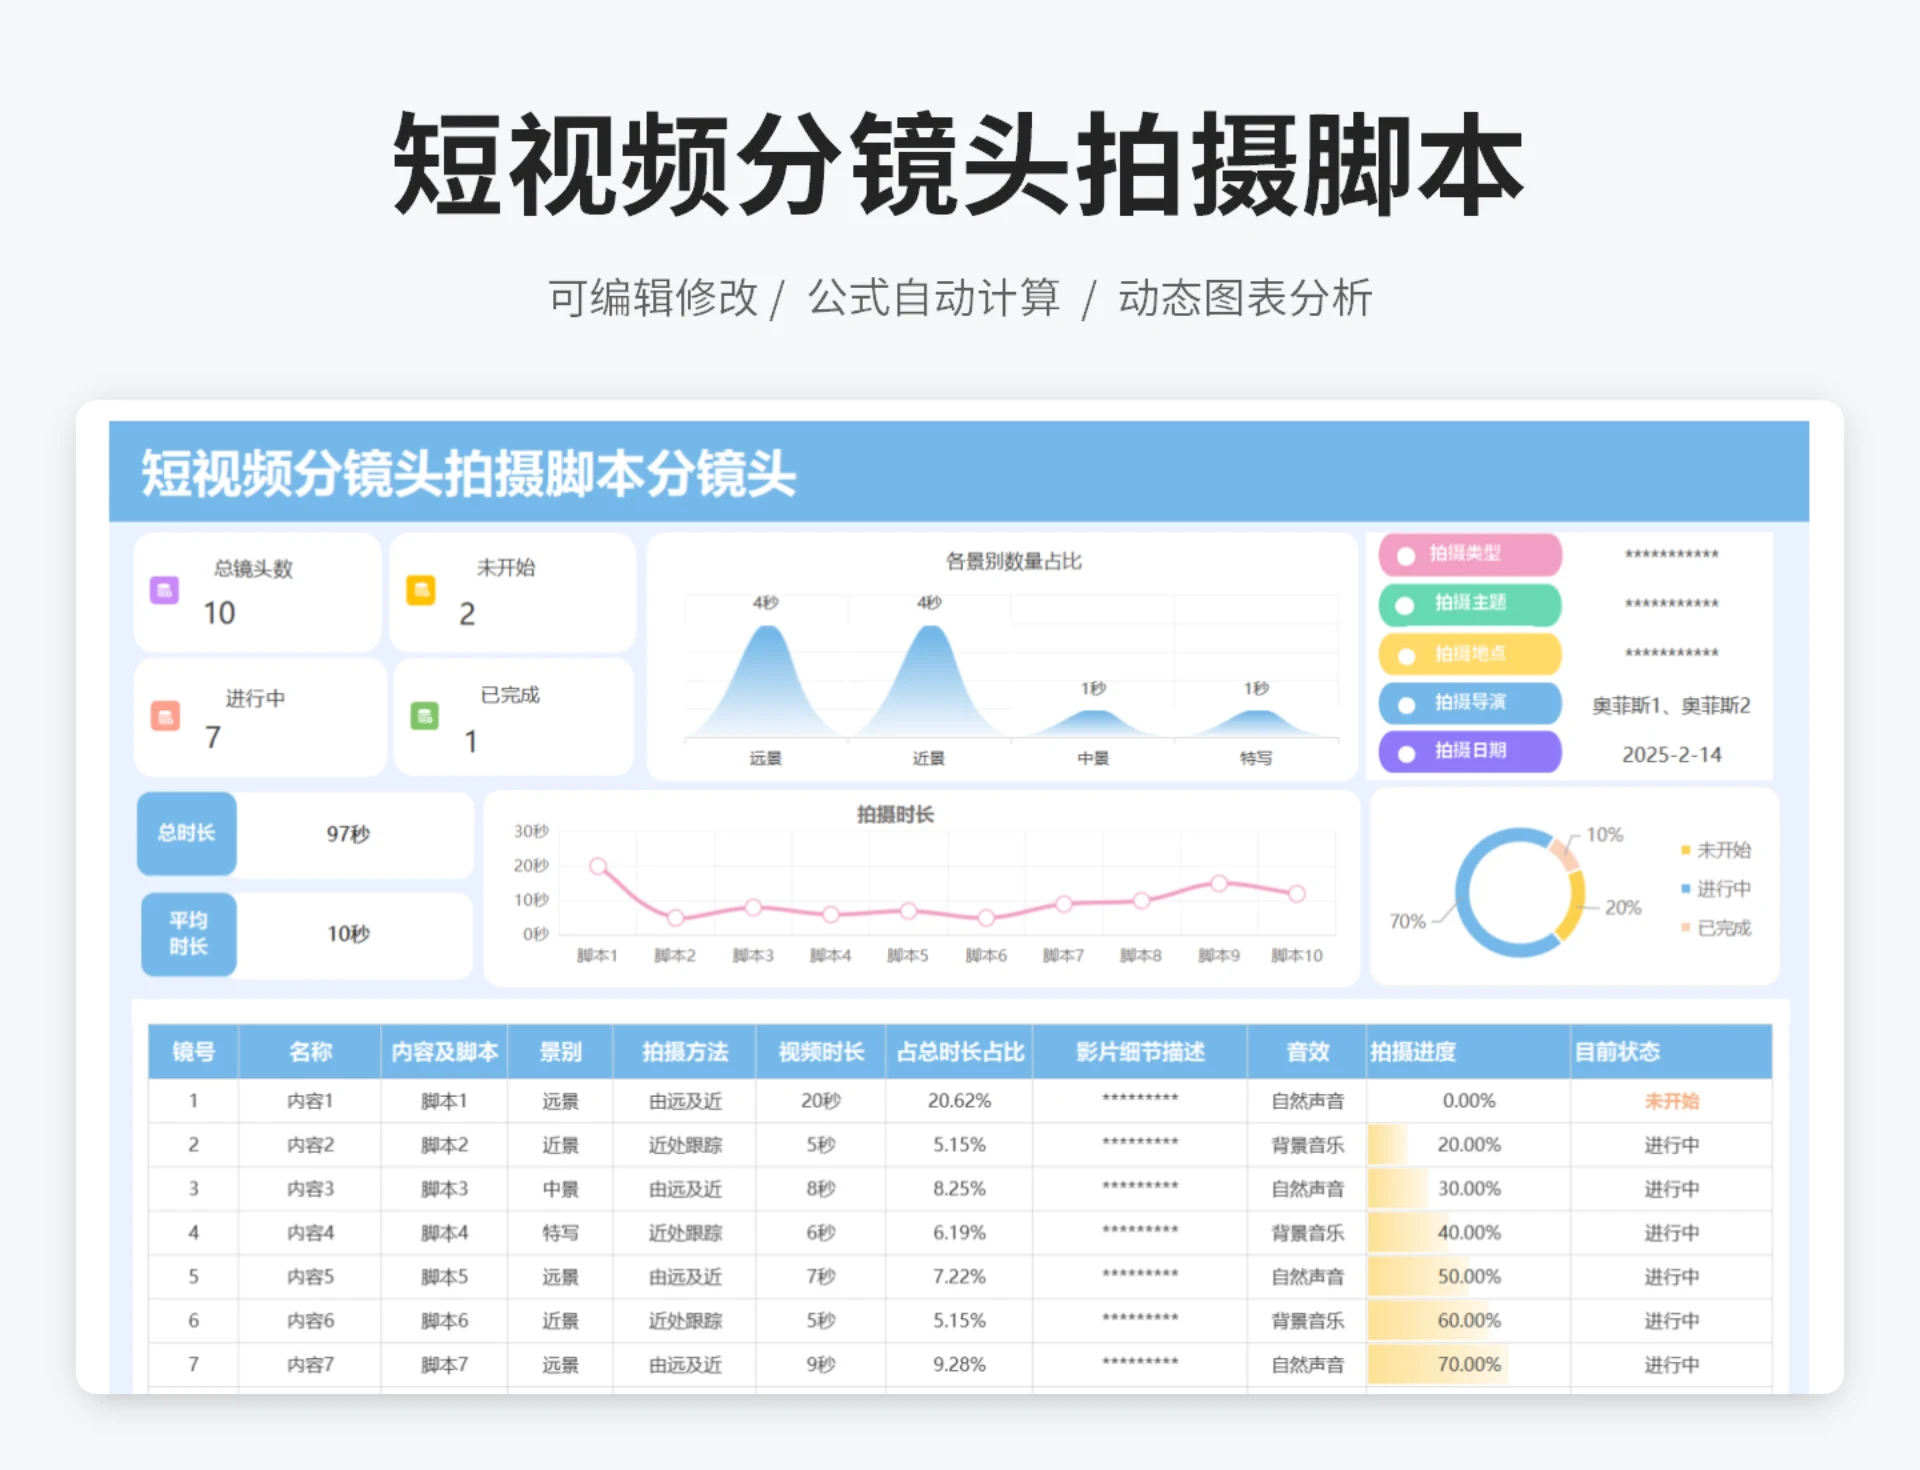Open the 景别 column header

tap(561, 1051)
